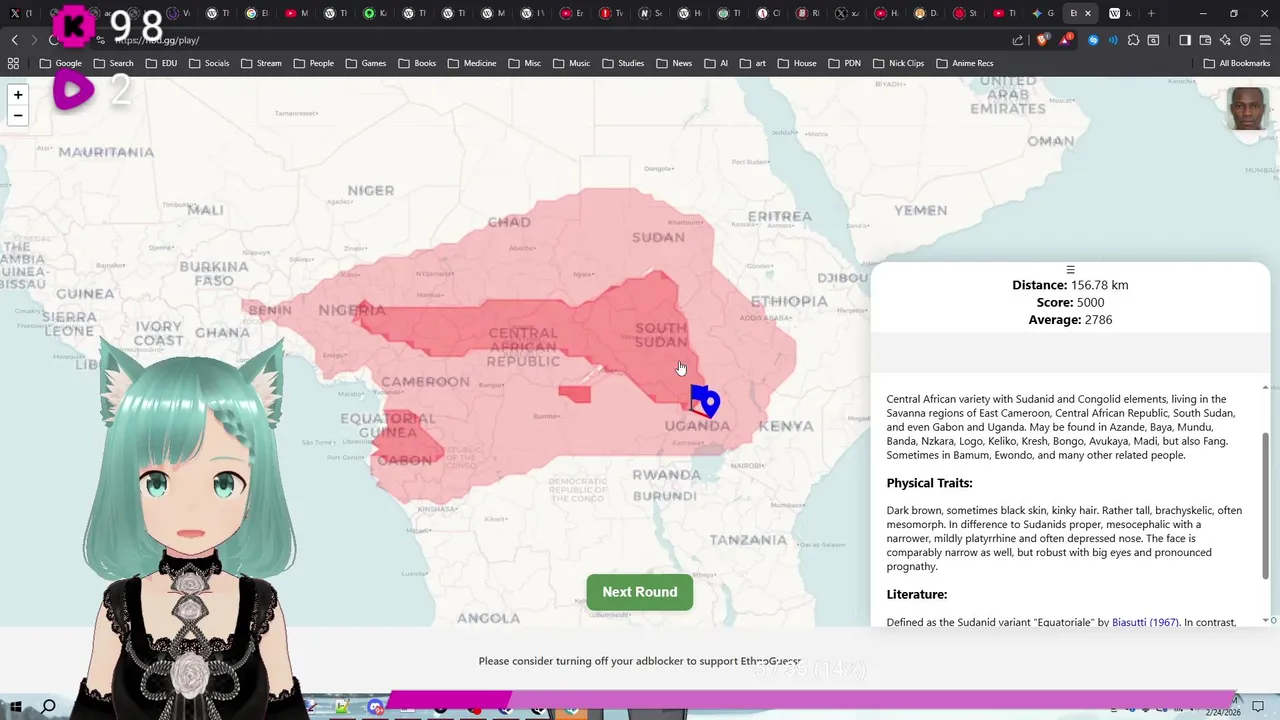The image size is (1280, 720).
Task: Open the Anime Recs bookmark folder
Action: (964, 63)
